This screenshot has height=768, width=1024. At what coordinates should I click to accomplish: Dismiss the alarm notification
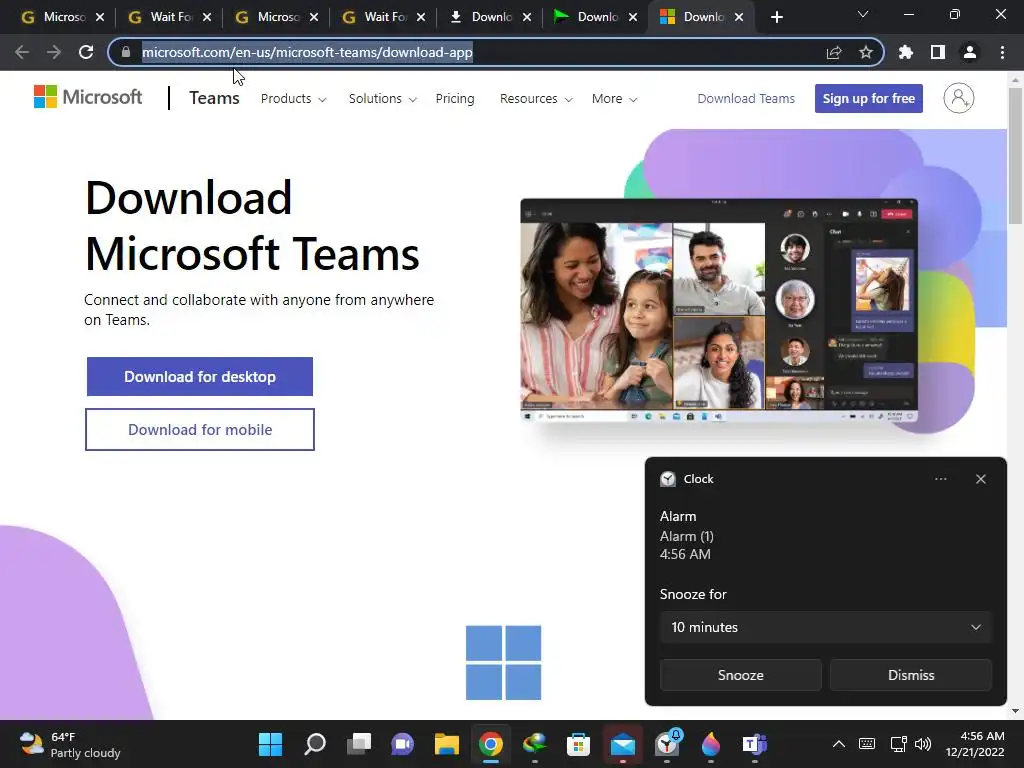pyautogui.click(x=910, y=675)
